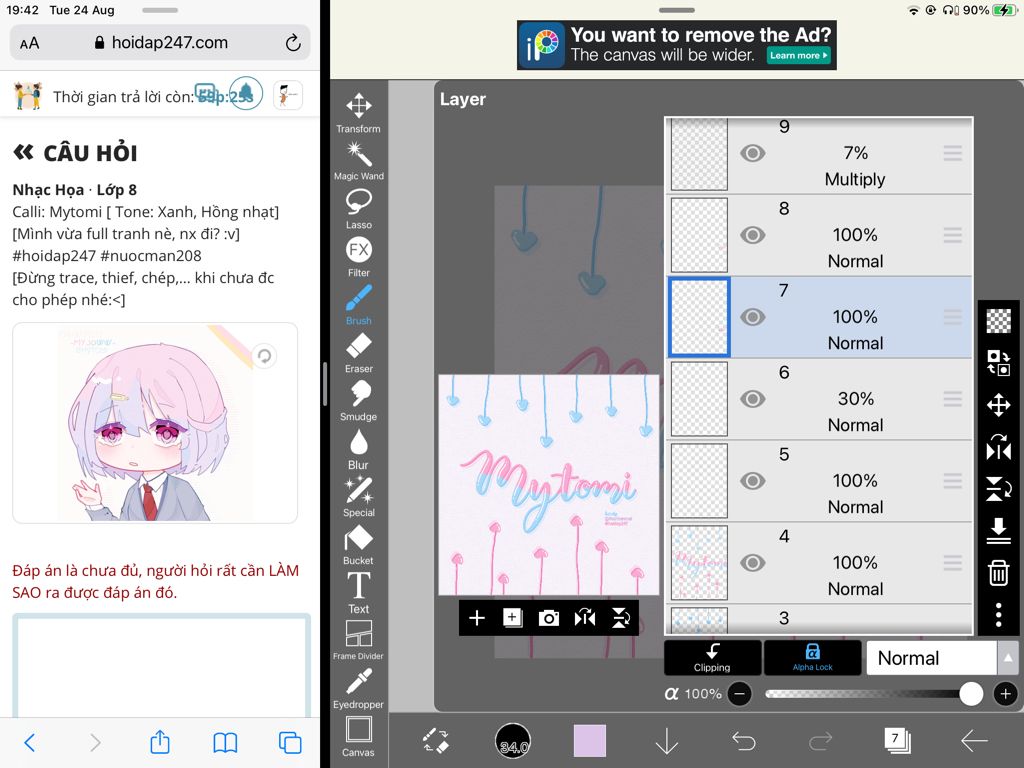Screen dimensions: 1024x768
Task: Open the FX Filter tool
Action: pyautogui.click(x=359, y=257)
